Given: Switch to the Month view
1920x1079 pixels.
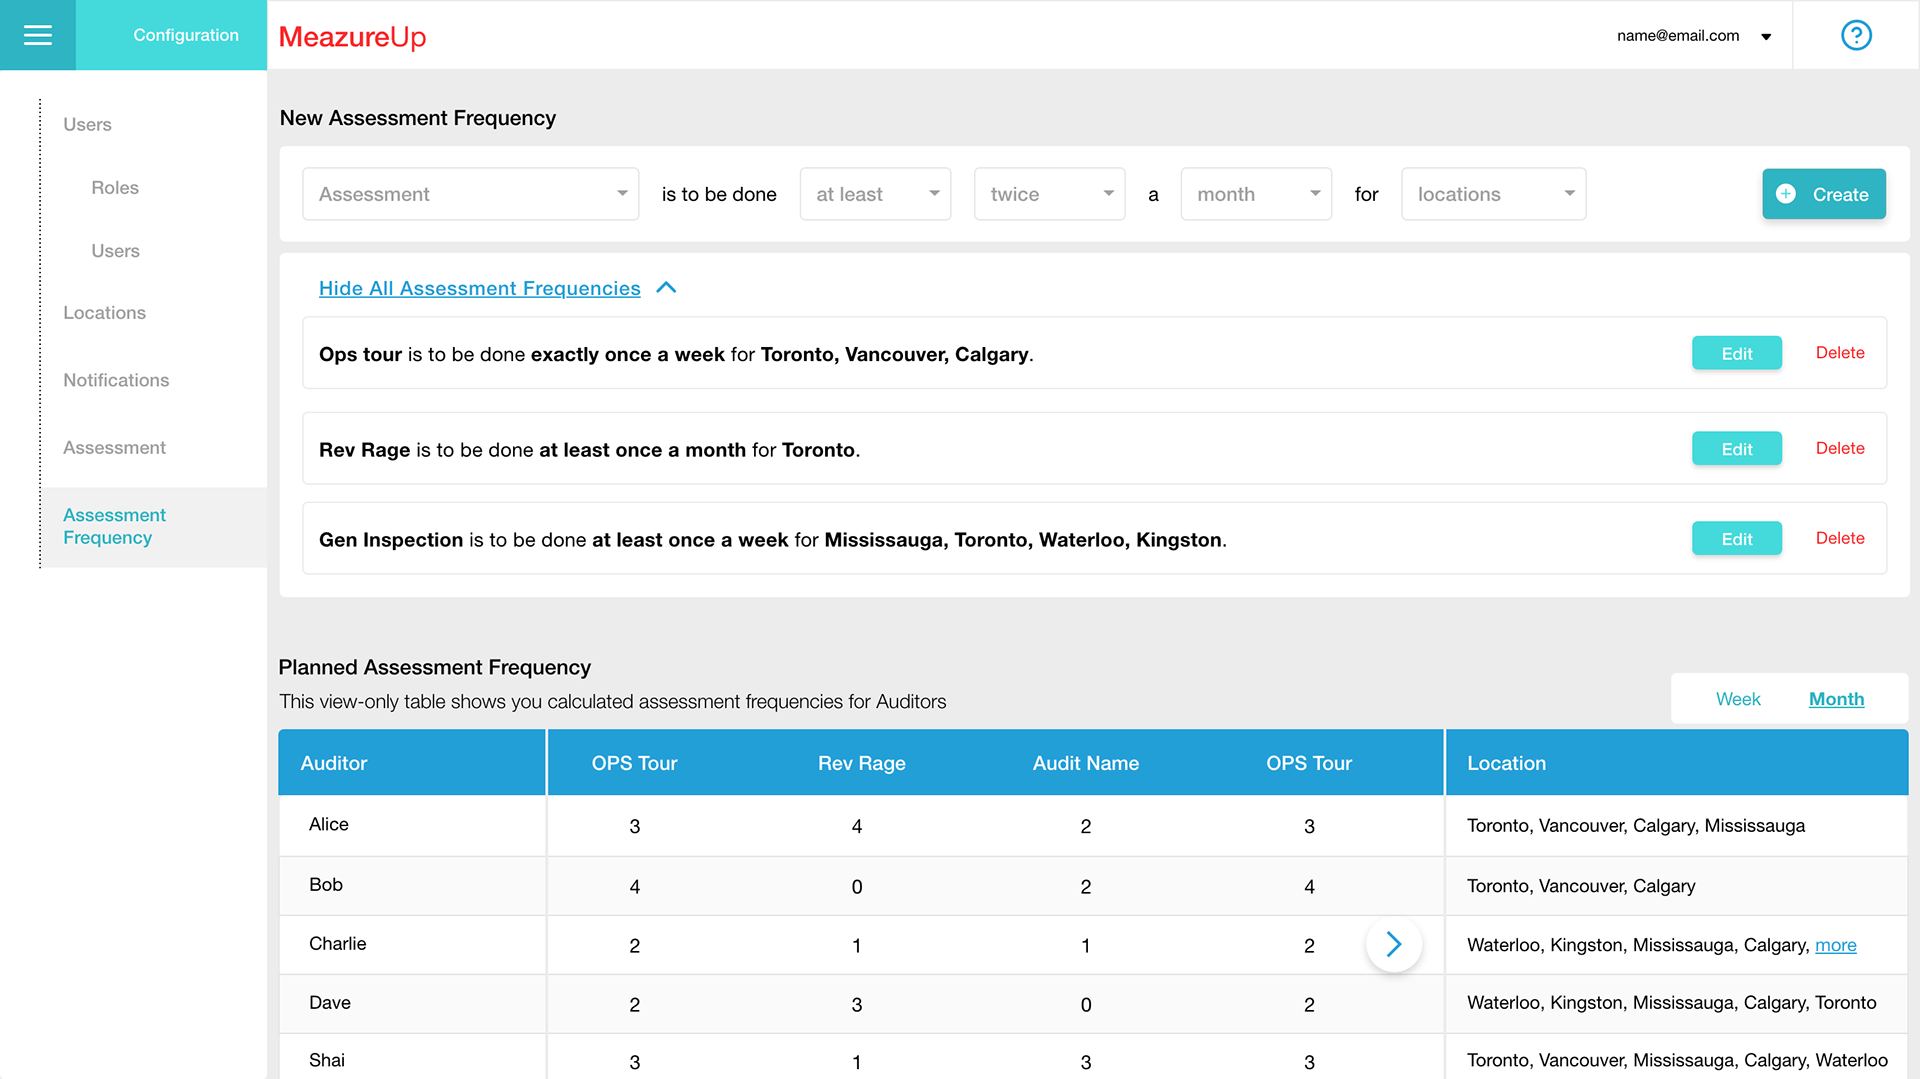Looking at the screenshot, I should [1836, 699].
